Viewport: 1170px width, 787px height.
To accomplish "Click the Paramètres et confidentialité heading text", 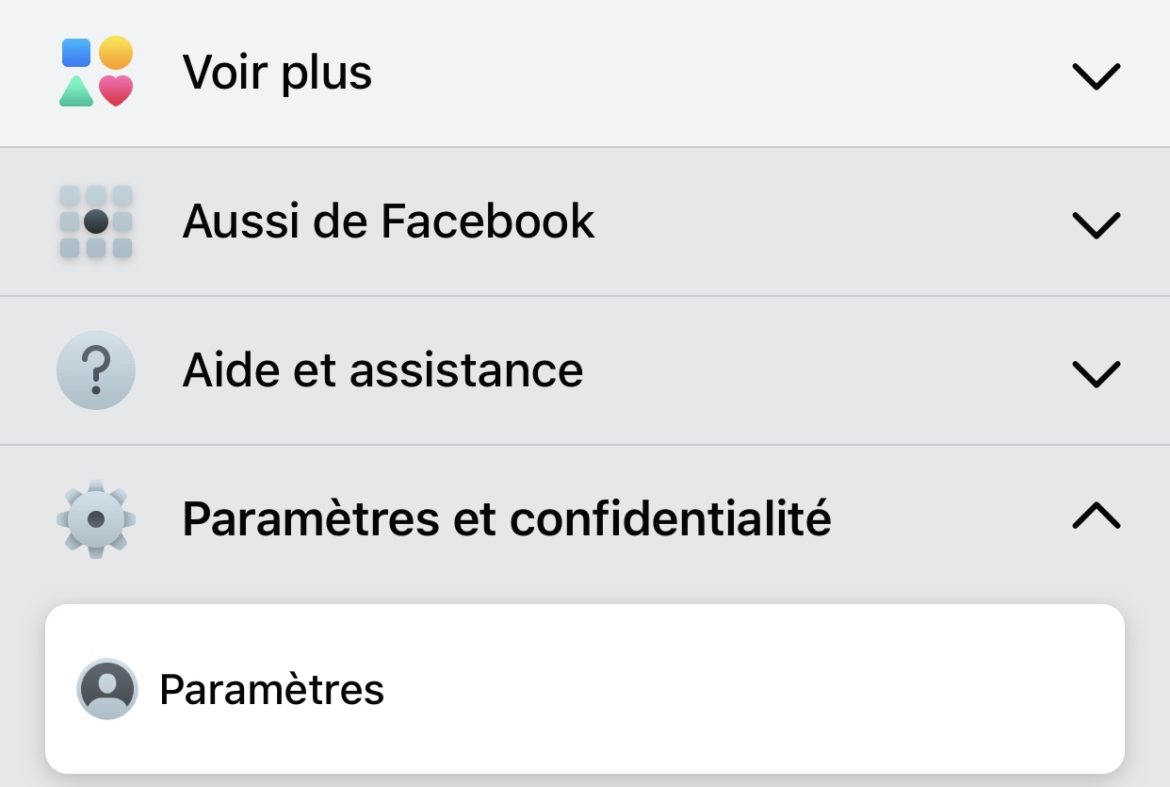I will tap(506, 519).
